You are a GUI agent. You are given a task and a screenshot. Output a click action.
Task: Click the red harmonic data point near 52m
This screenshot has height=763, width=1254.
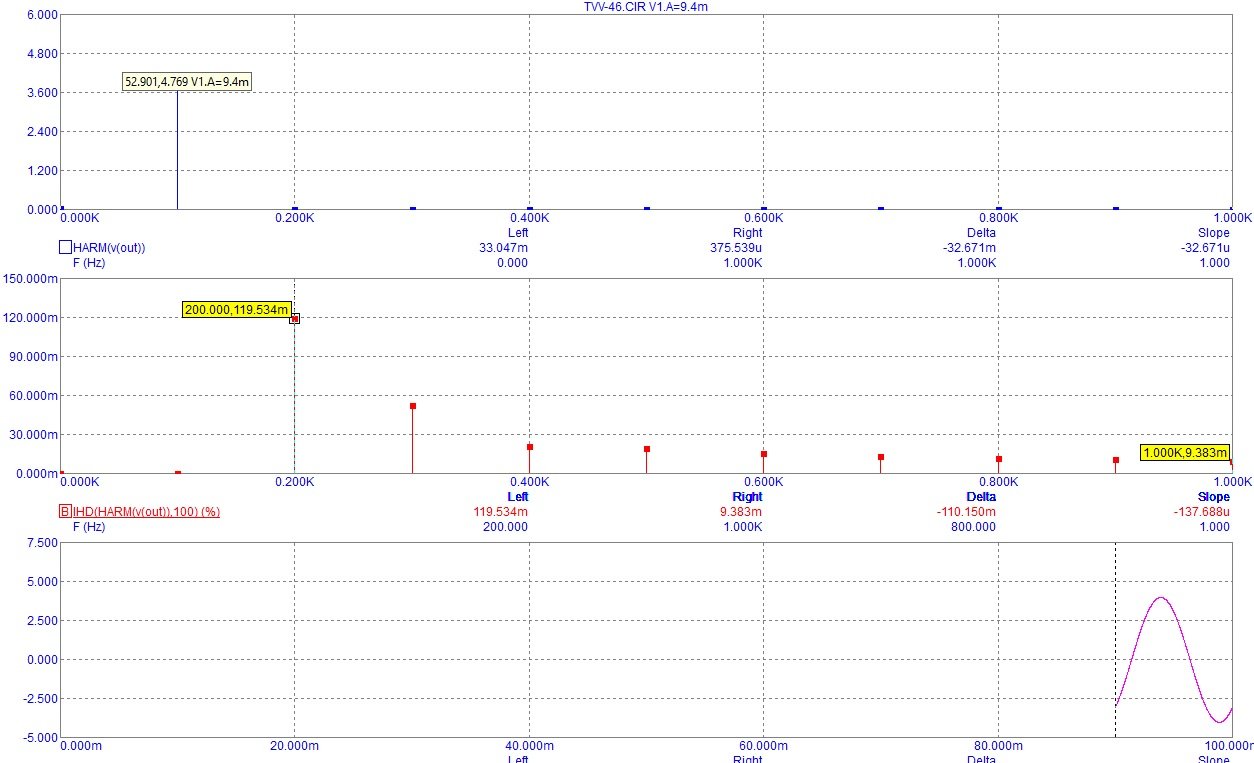(412, 406)
